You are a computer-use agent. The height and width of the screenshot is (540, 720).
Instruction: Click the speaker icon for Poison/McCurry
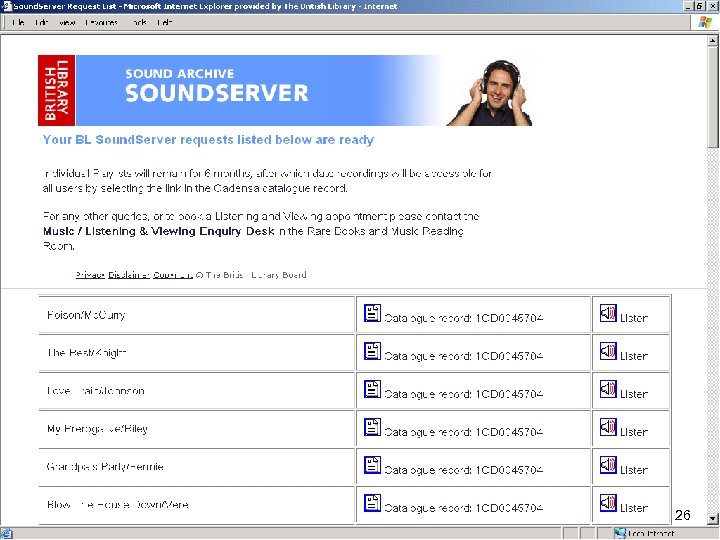[x=608, y=313]
